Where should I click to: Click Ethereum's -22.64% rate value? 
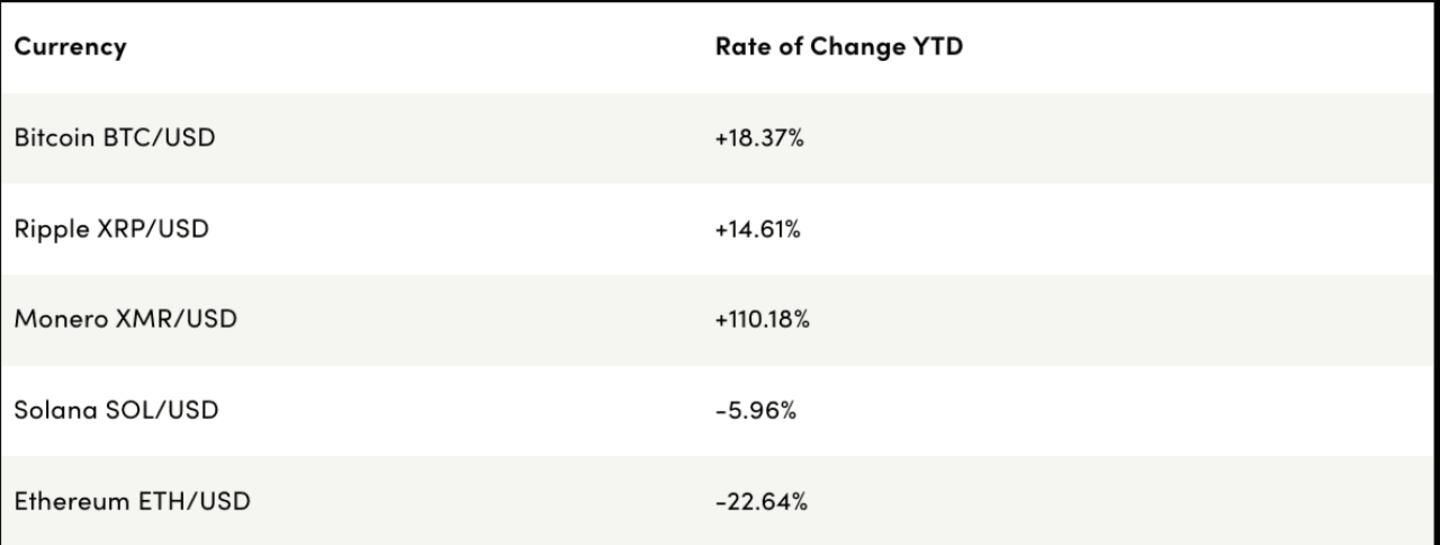[761, 502]
